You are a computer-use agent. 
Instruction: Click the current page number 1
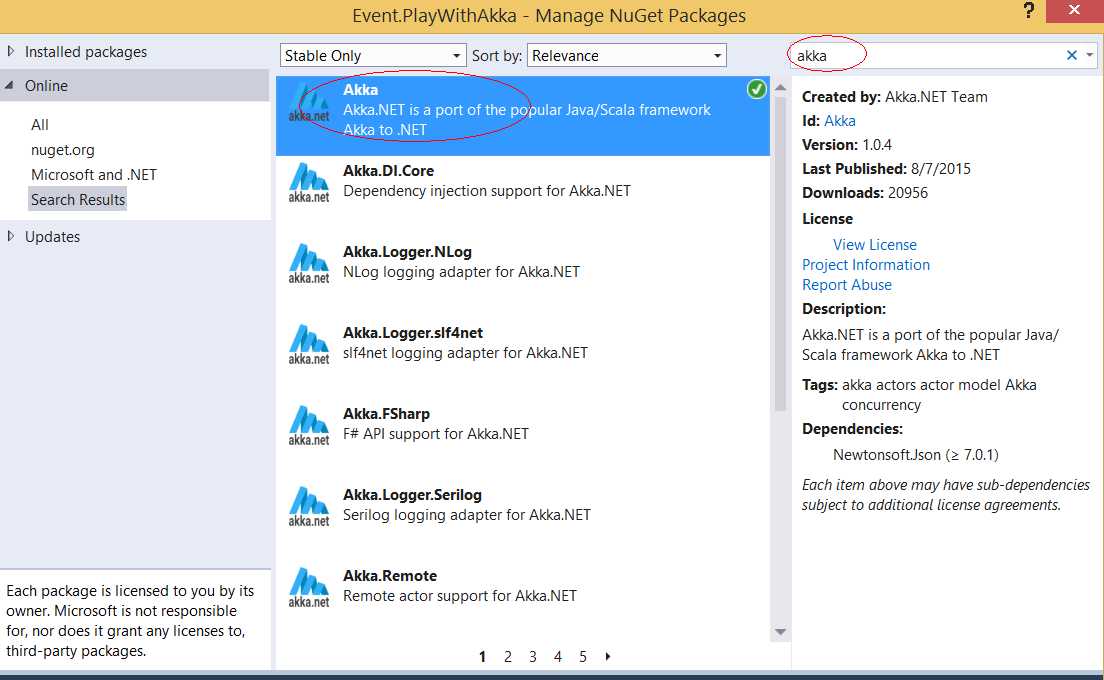[482, 657]
